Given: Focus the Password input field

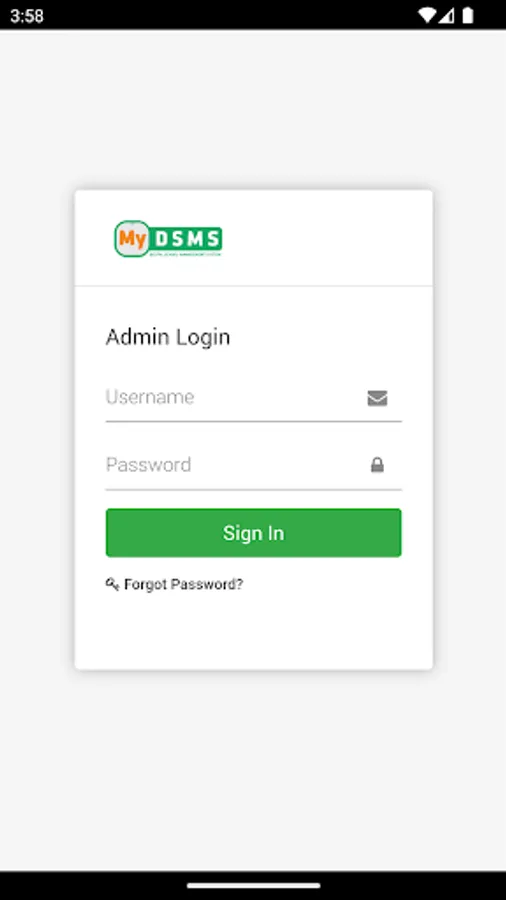Looking at the screenshot, I should point(254,467).
